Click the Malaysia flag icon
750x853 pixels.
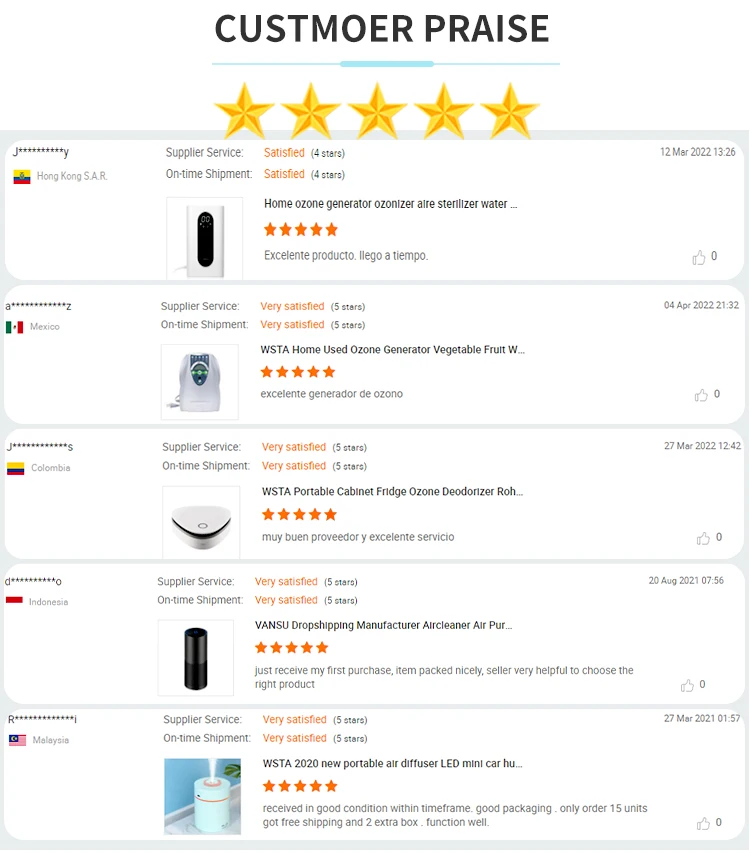(x=17, y=740)
